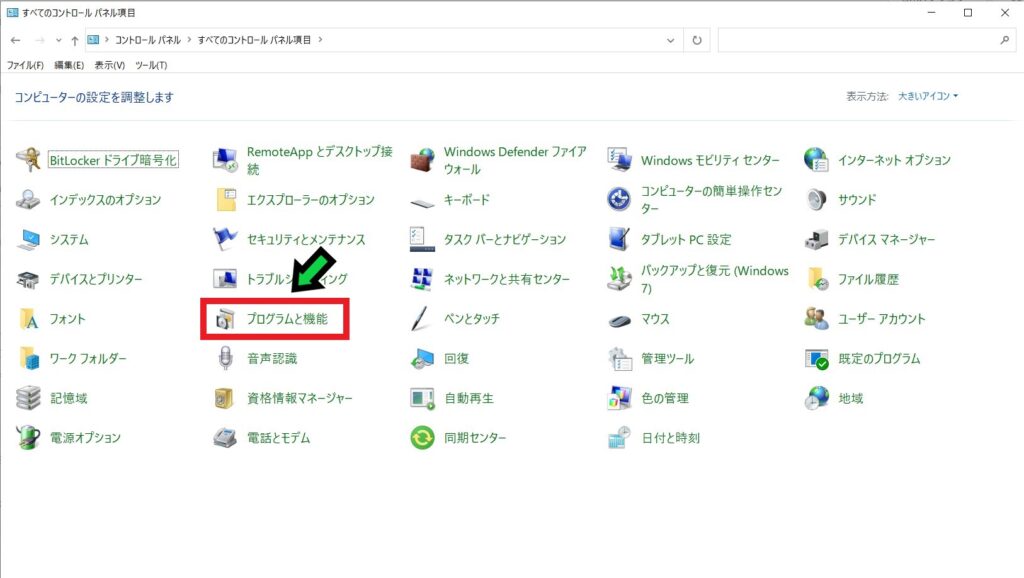The image size is (1024, 578).
Task: Click inside the search box
Action: (x=860, y=39)
